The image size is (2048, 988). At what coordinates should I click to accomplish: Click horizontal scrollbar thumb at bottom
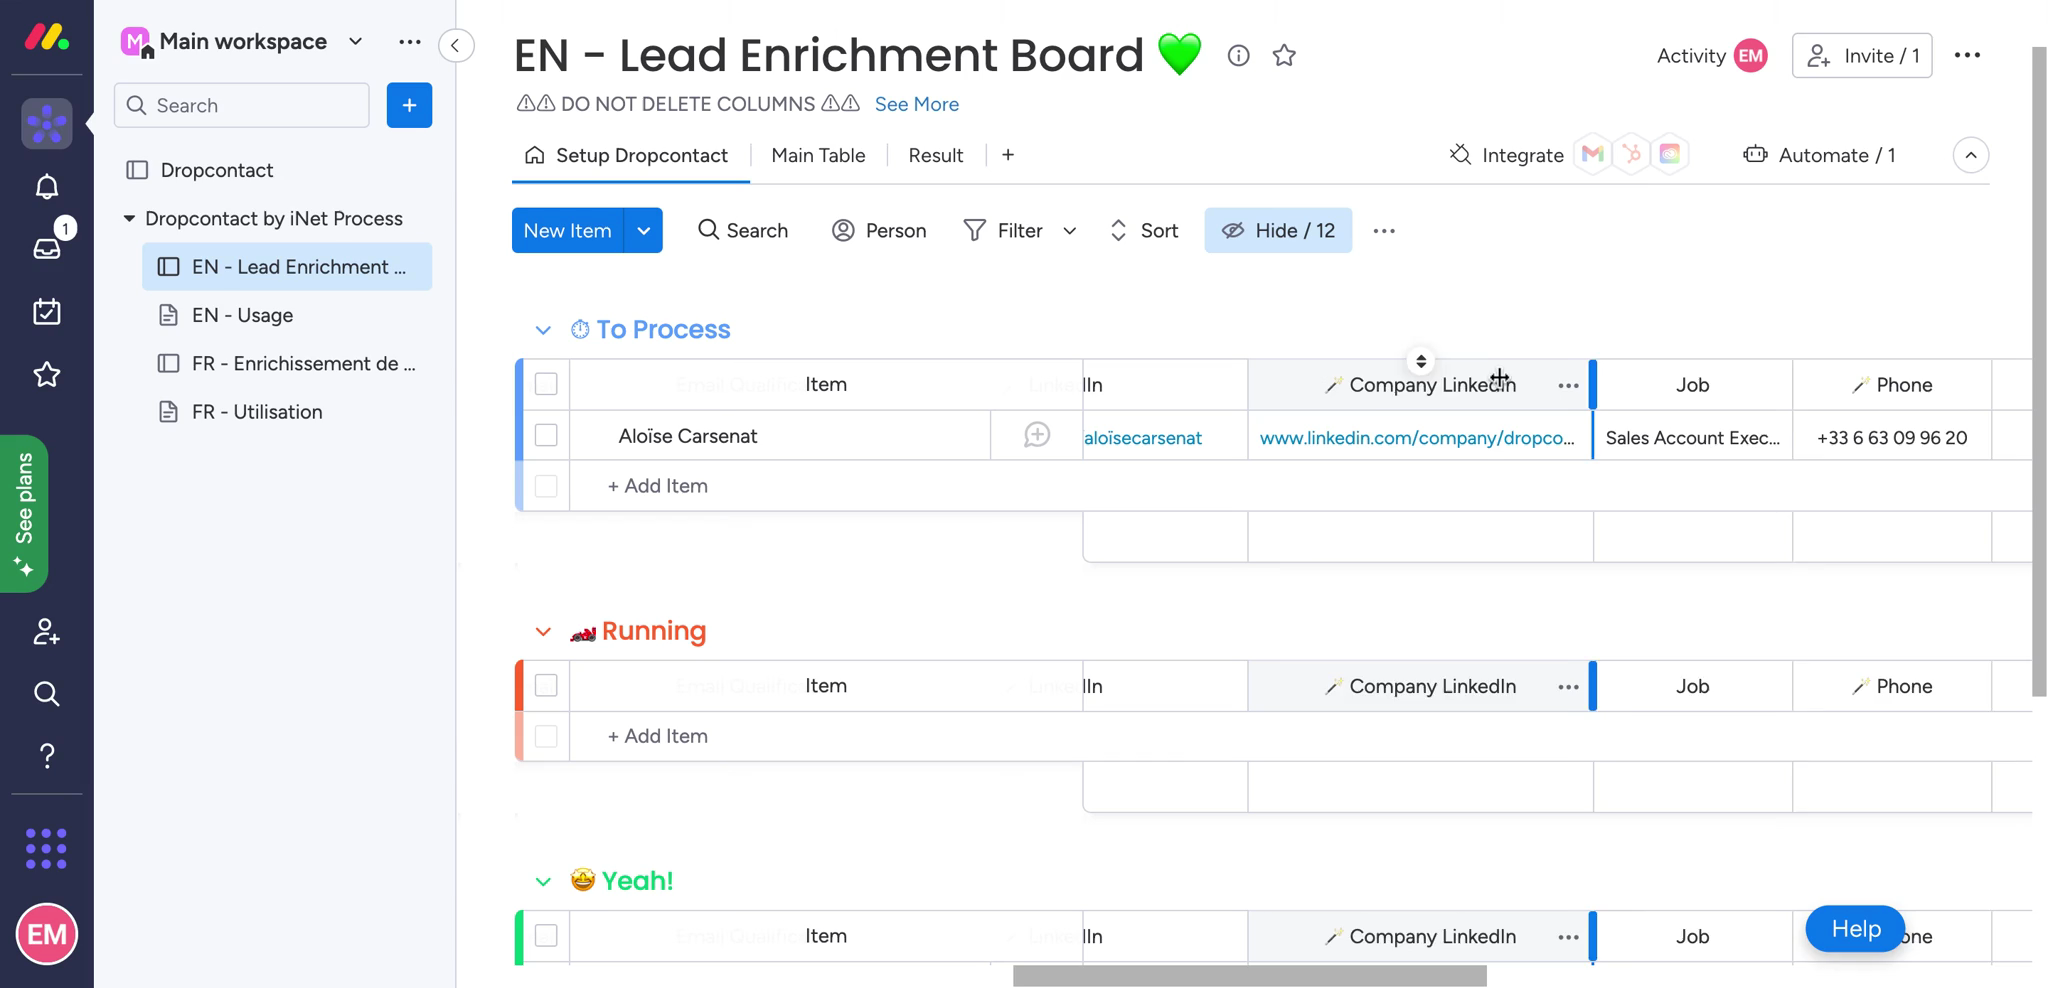tap(1250, 976)
